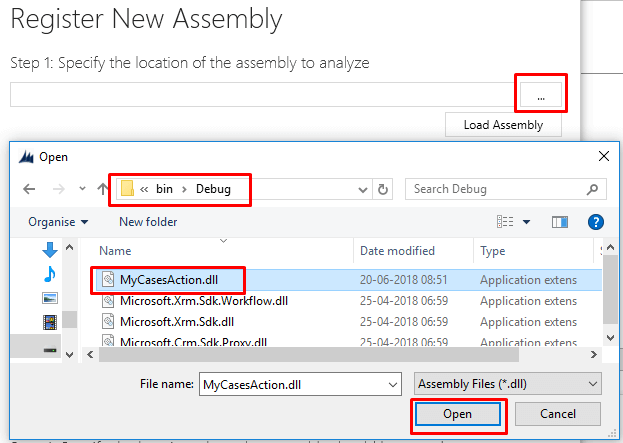Refresh the Debug folder listing
The image size is (623, 443).
pyautogui.click(x=383, y=189)
